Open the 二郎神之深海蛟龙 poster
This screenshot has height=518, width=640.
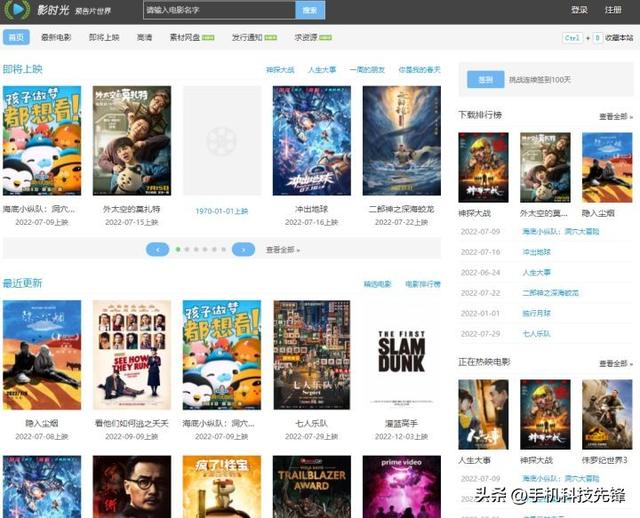point(402,140)
